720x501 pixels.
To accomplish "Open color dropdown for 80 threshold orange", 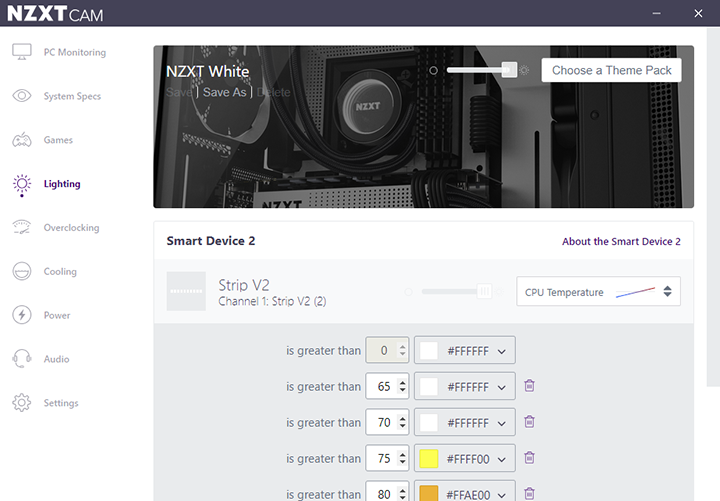I will (465, 493).
